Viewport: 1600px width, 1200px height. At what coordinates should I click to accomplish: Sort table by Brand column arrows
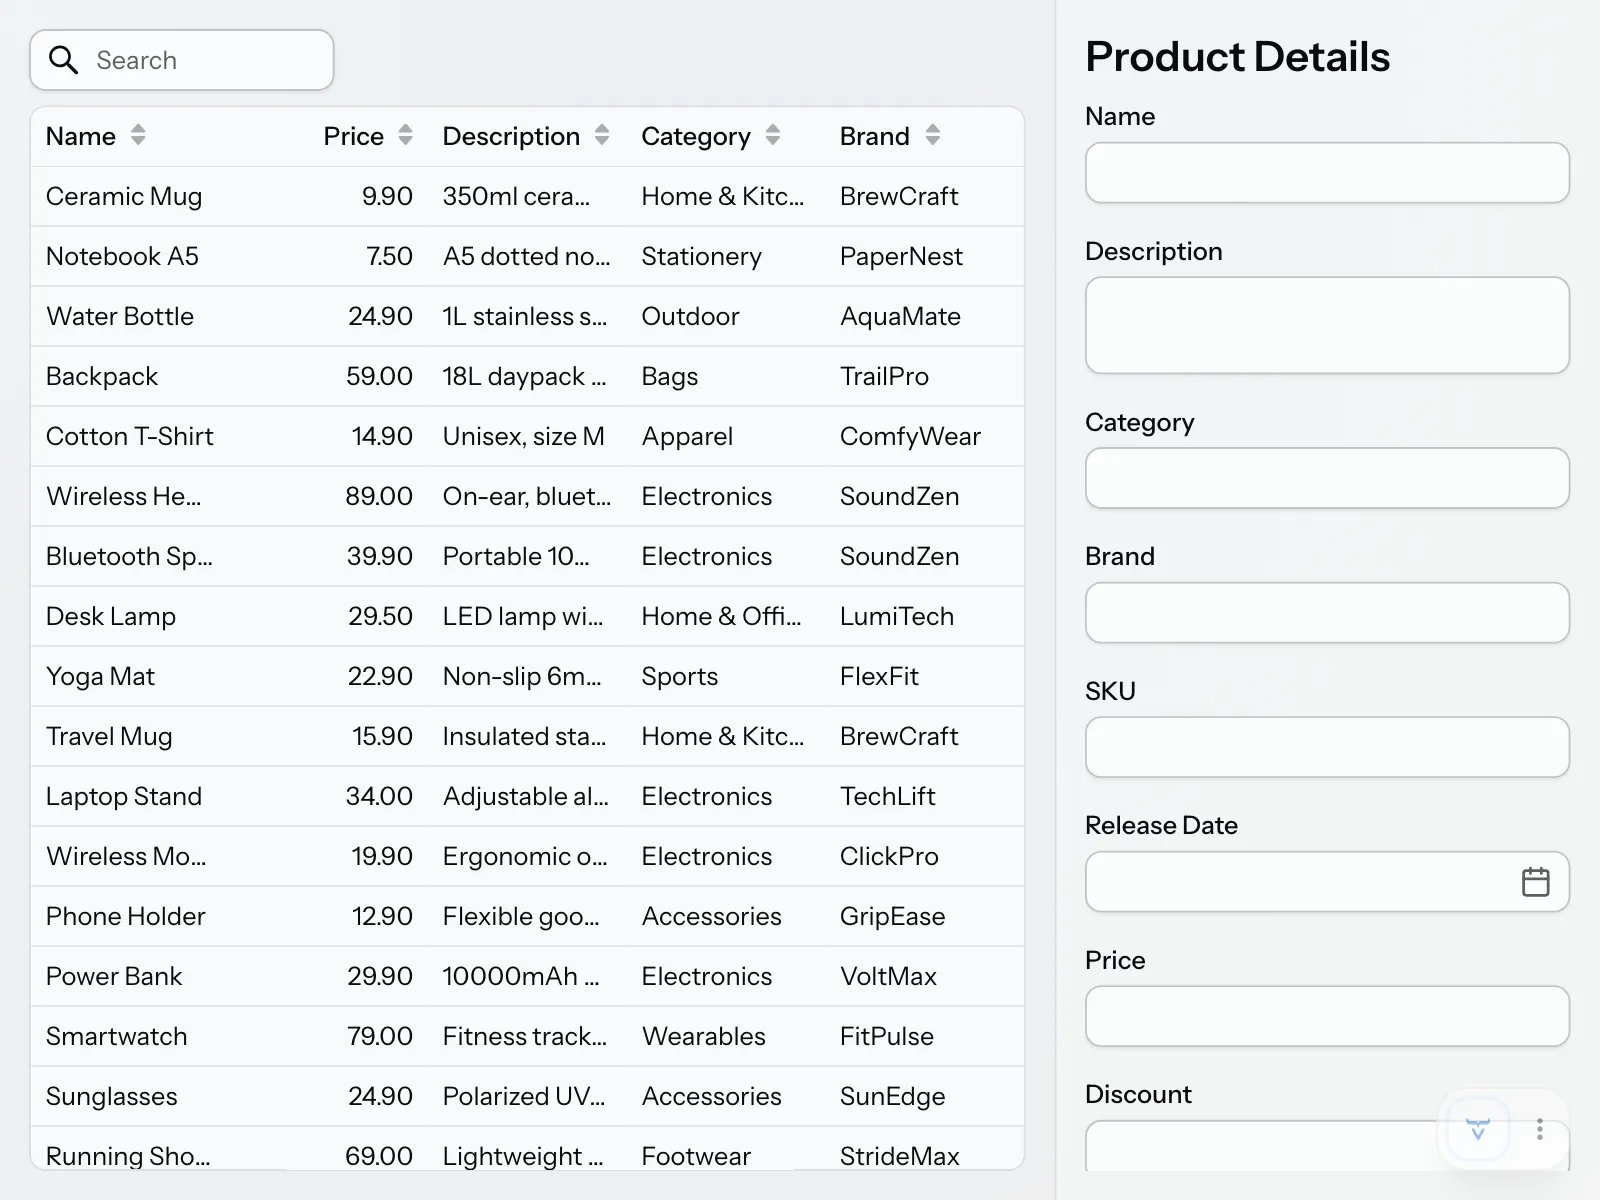pos(933,135)
